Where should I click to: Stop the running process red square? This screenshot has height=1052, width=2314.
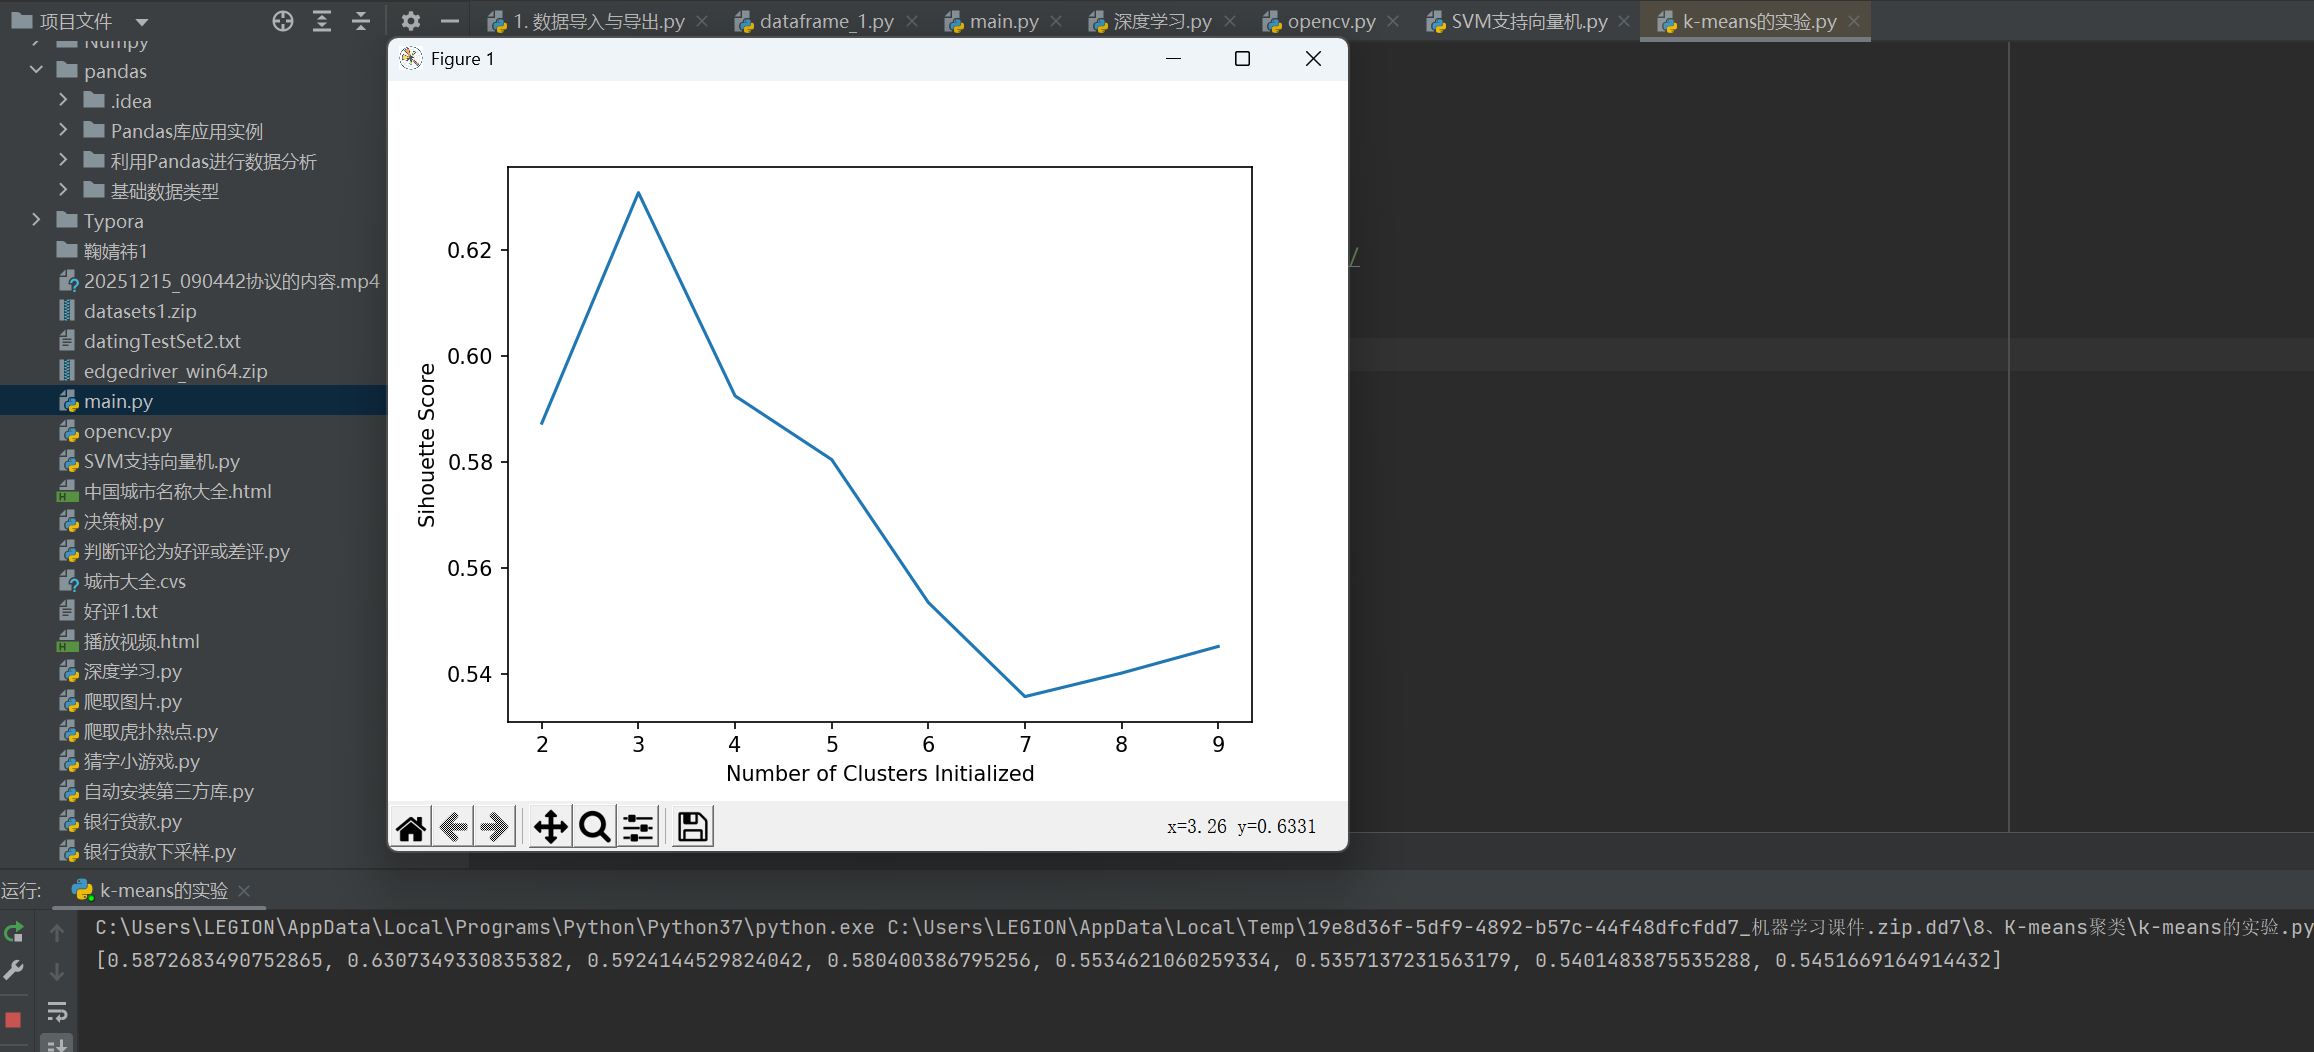tap(14, 1020)
